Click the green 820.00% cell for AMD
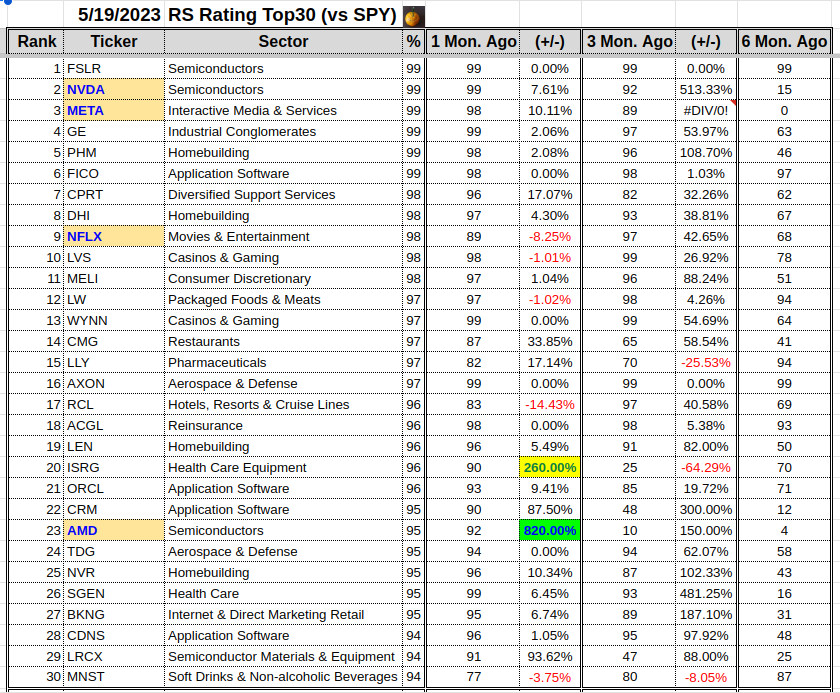This screenshot has width=840, height=693. pyautogui.click(x=550, y=530)
